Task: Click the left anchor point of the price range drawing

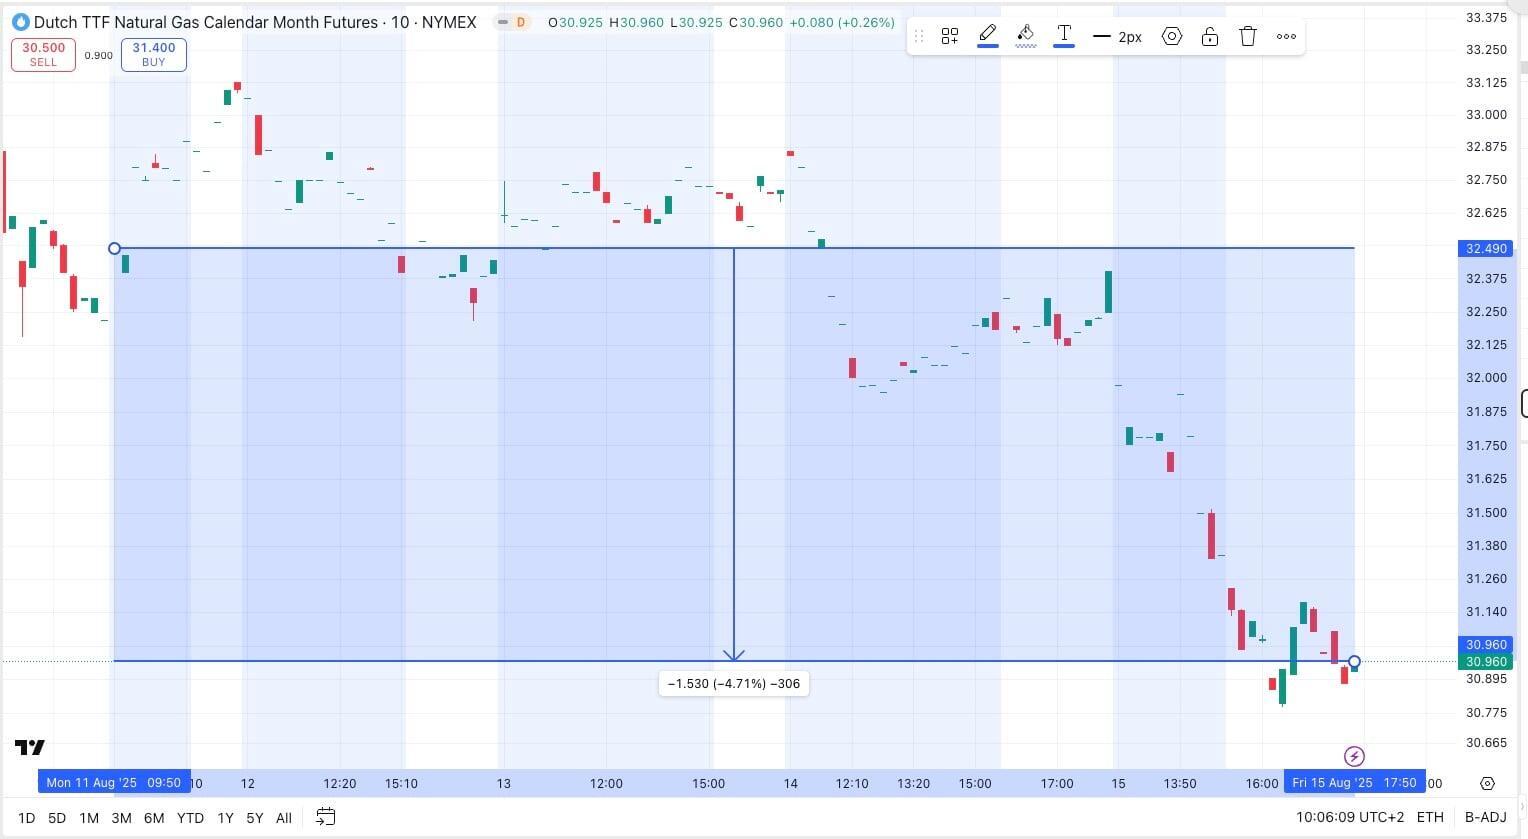Action: (114, 248)
